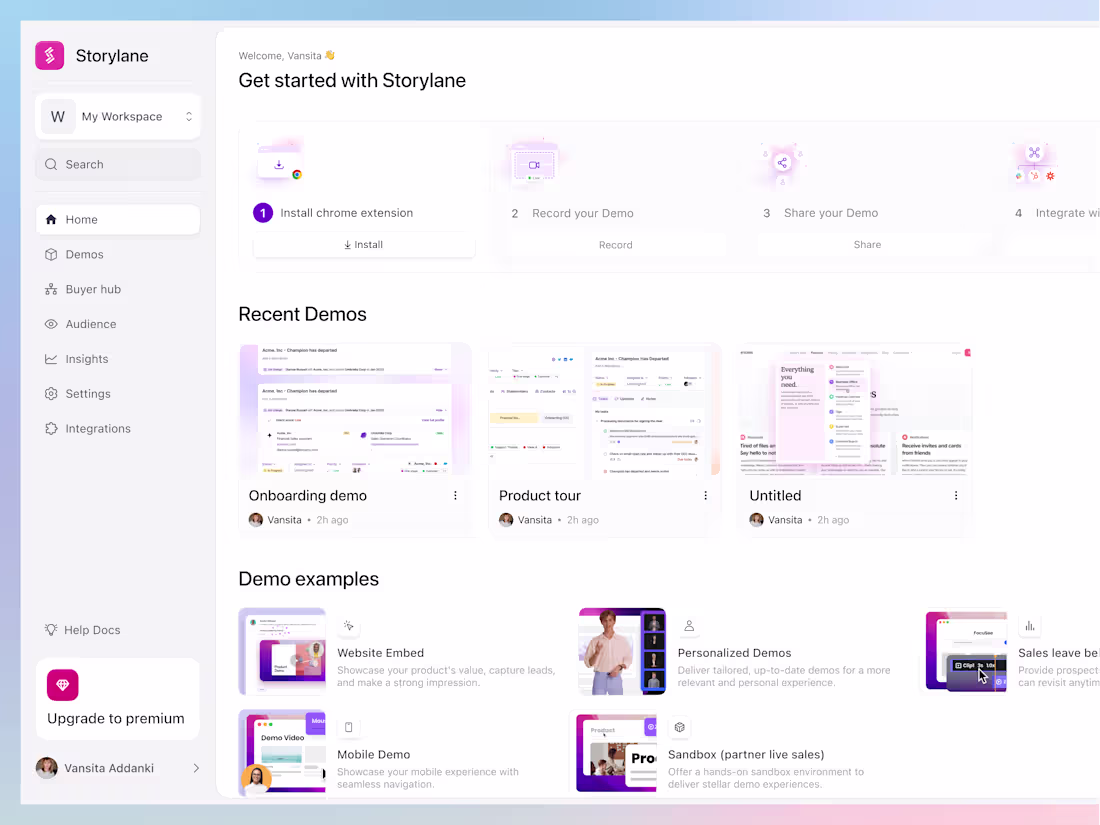The height and width of the screenshot is (825, 1100).
Task: Click the Product tour title
Action: click(540, 496)
